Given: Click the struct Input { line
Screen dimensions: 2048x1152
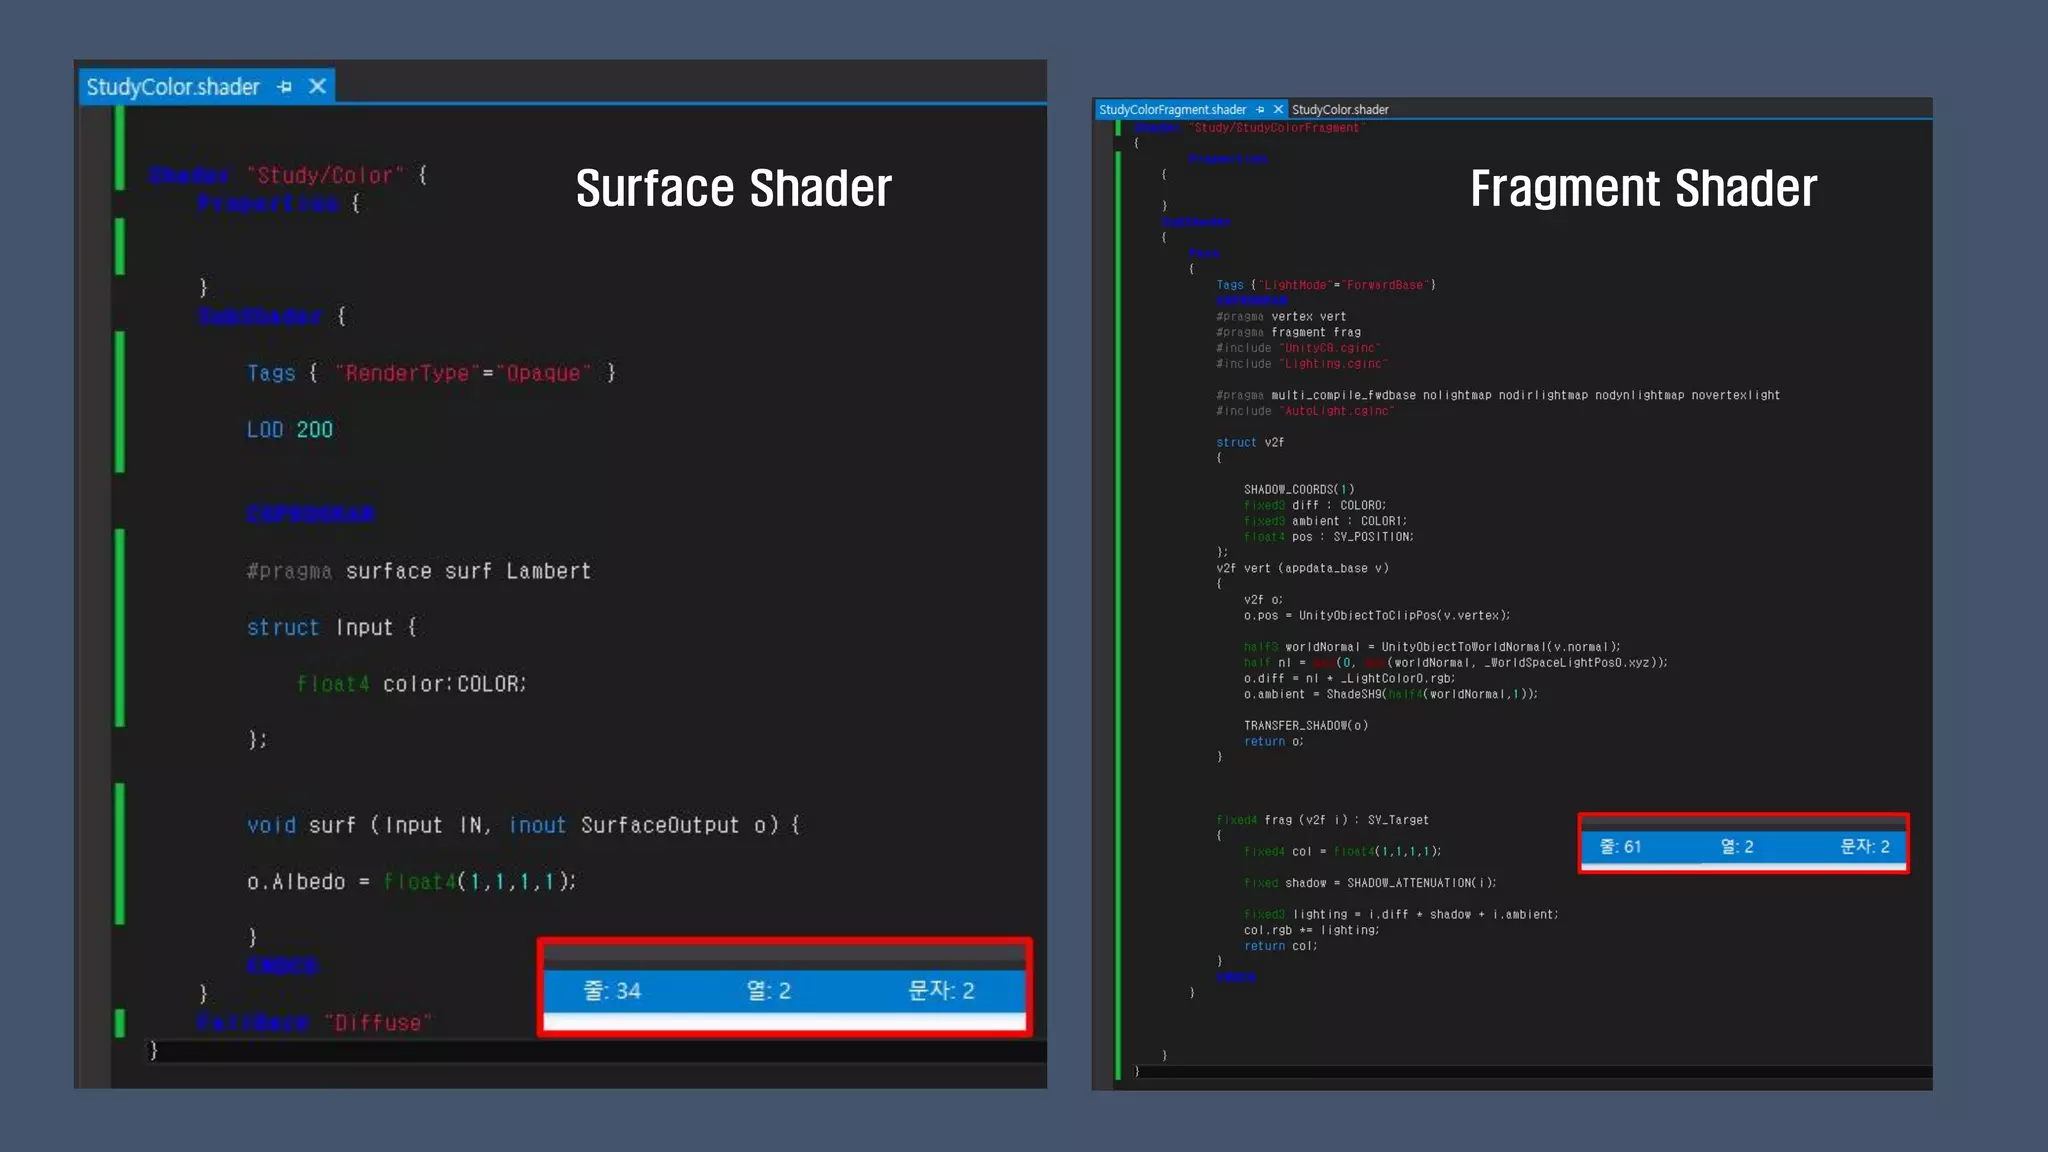Looking at the screenshot, I should click(332, 628).
